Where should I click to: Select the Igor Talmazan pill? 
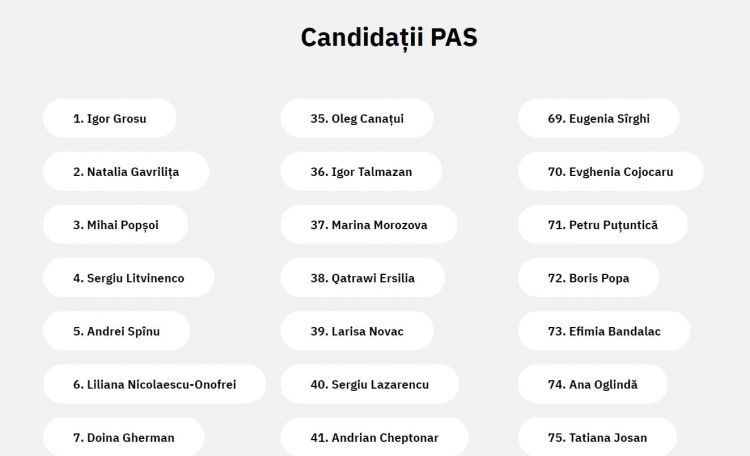pos(361,171)
